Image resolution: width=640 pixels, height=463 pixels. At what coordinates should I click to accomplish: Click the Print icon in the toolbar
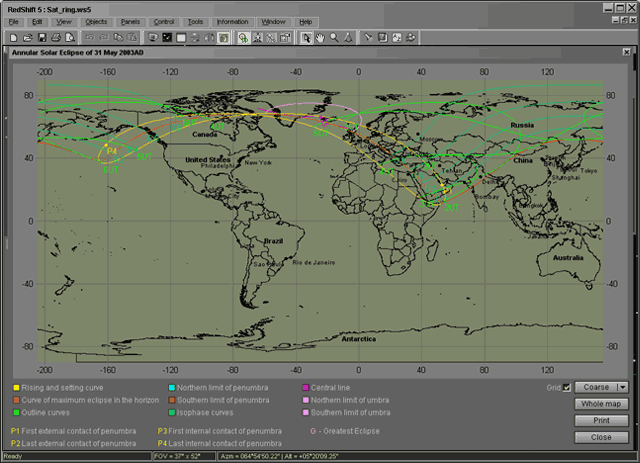tap(56, 38)
